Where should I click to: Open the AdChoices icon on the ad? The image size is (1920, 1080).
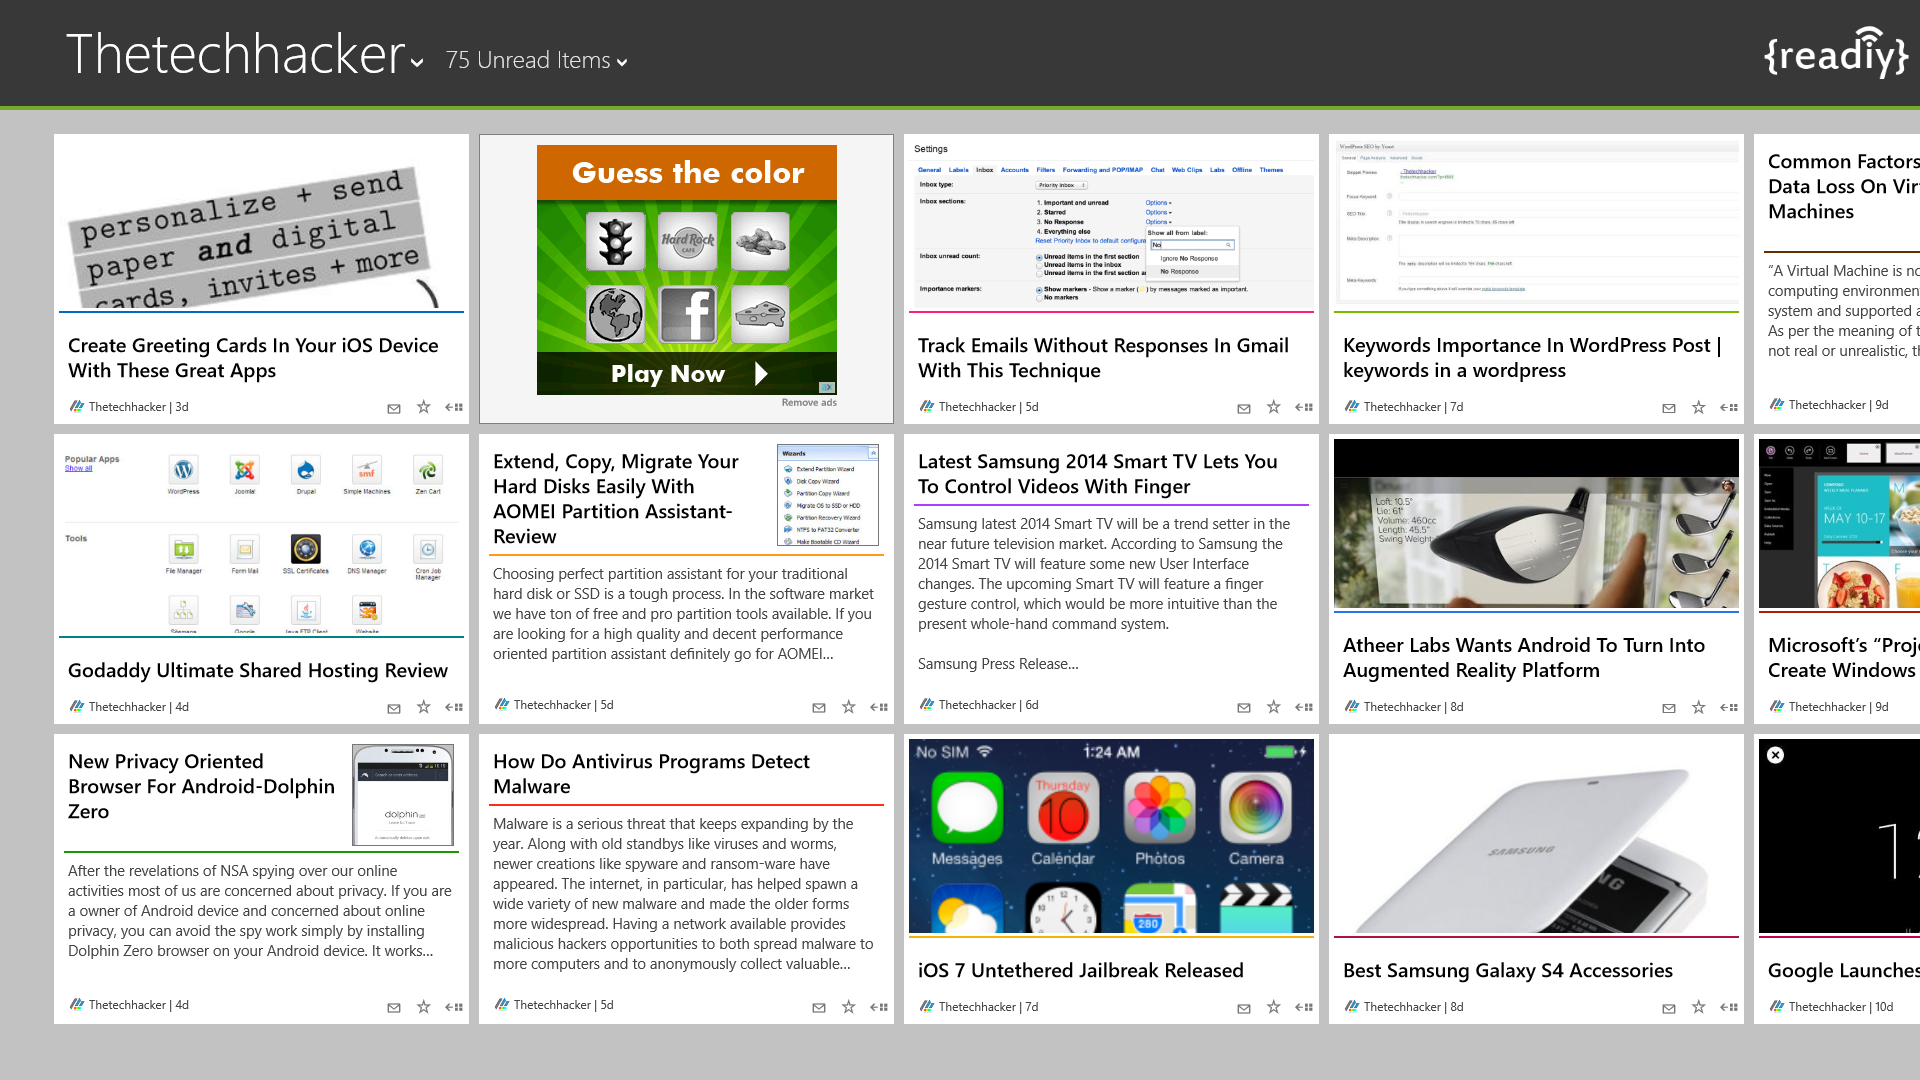click(x=827, y=387)
